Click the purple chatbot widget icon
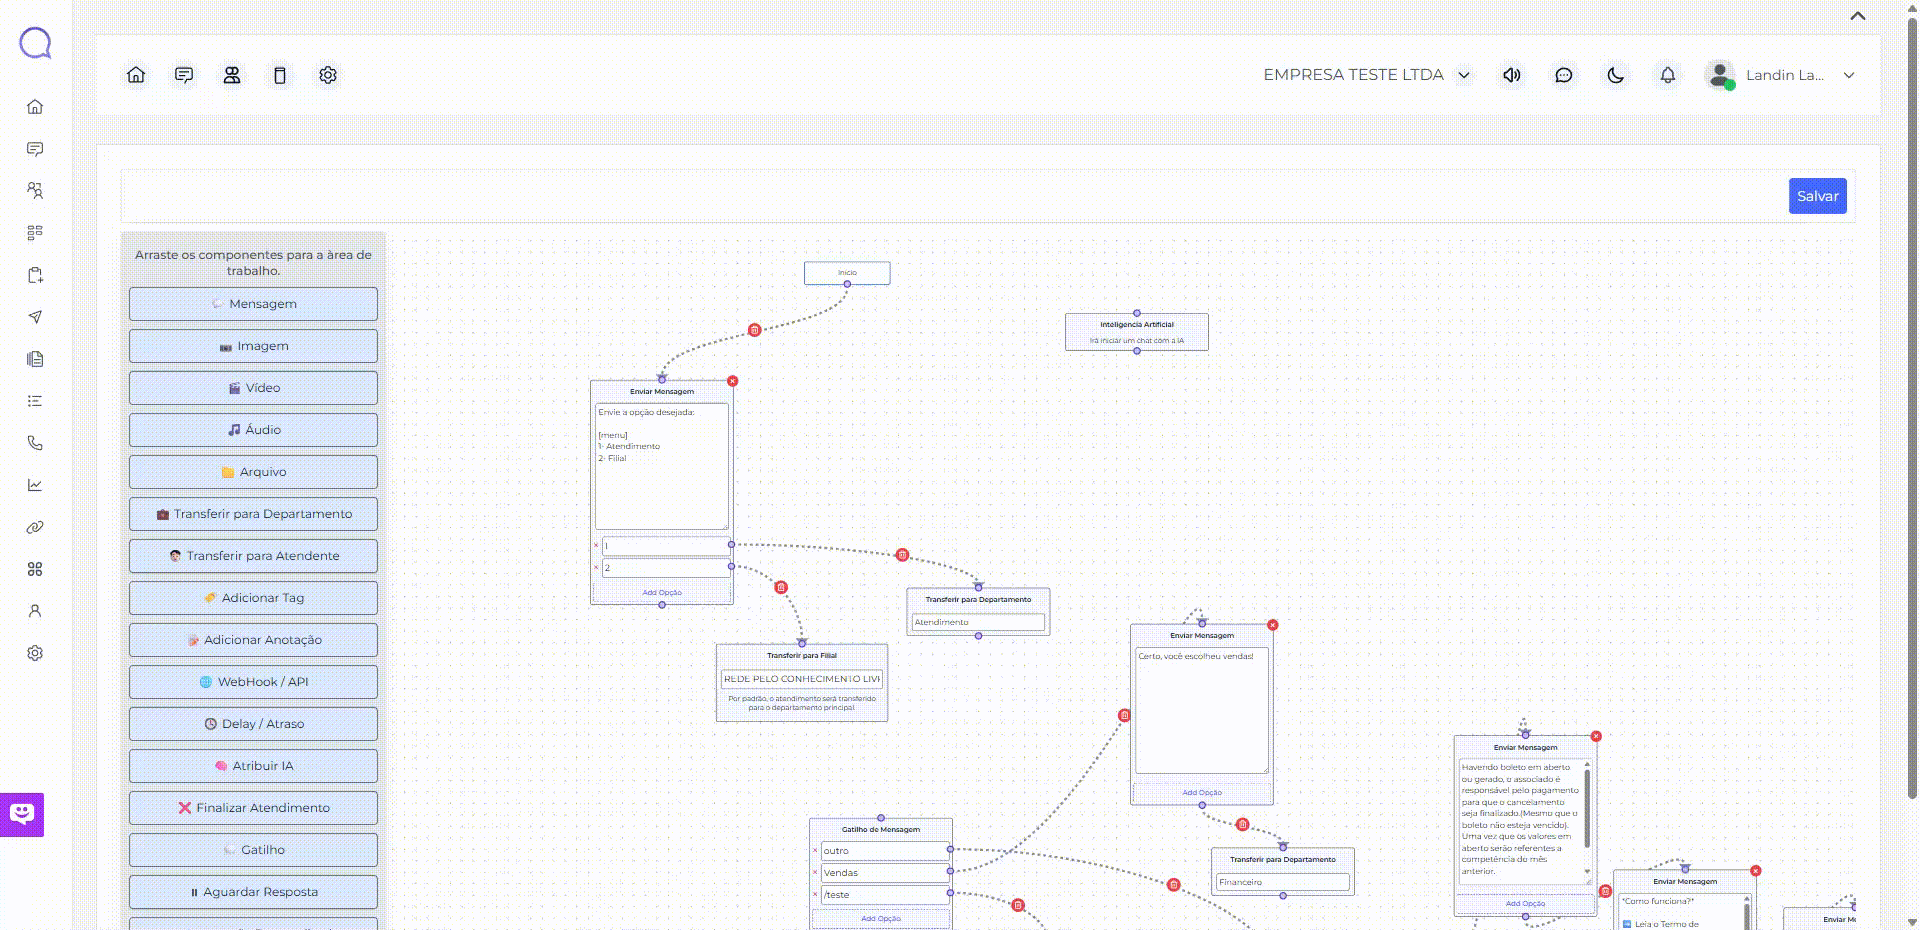1920x930 pixels. [x=22, y=814]
